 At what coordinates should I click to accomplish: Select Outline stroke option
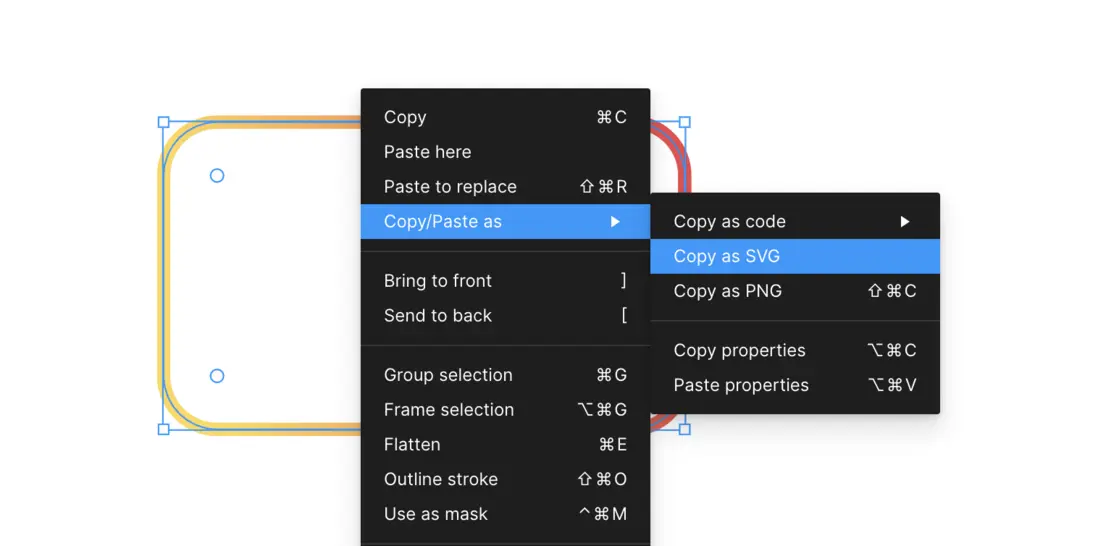[441, 479]
